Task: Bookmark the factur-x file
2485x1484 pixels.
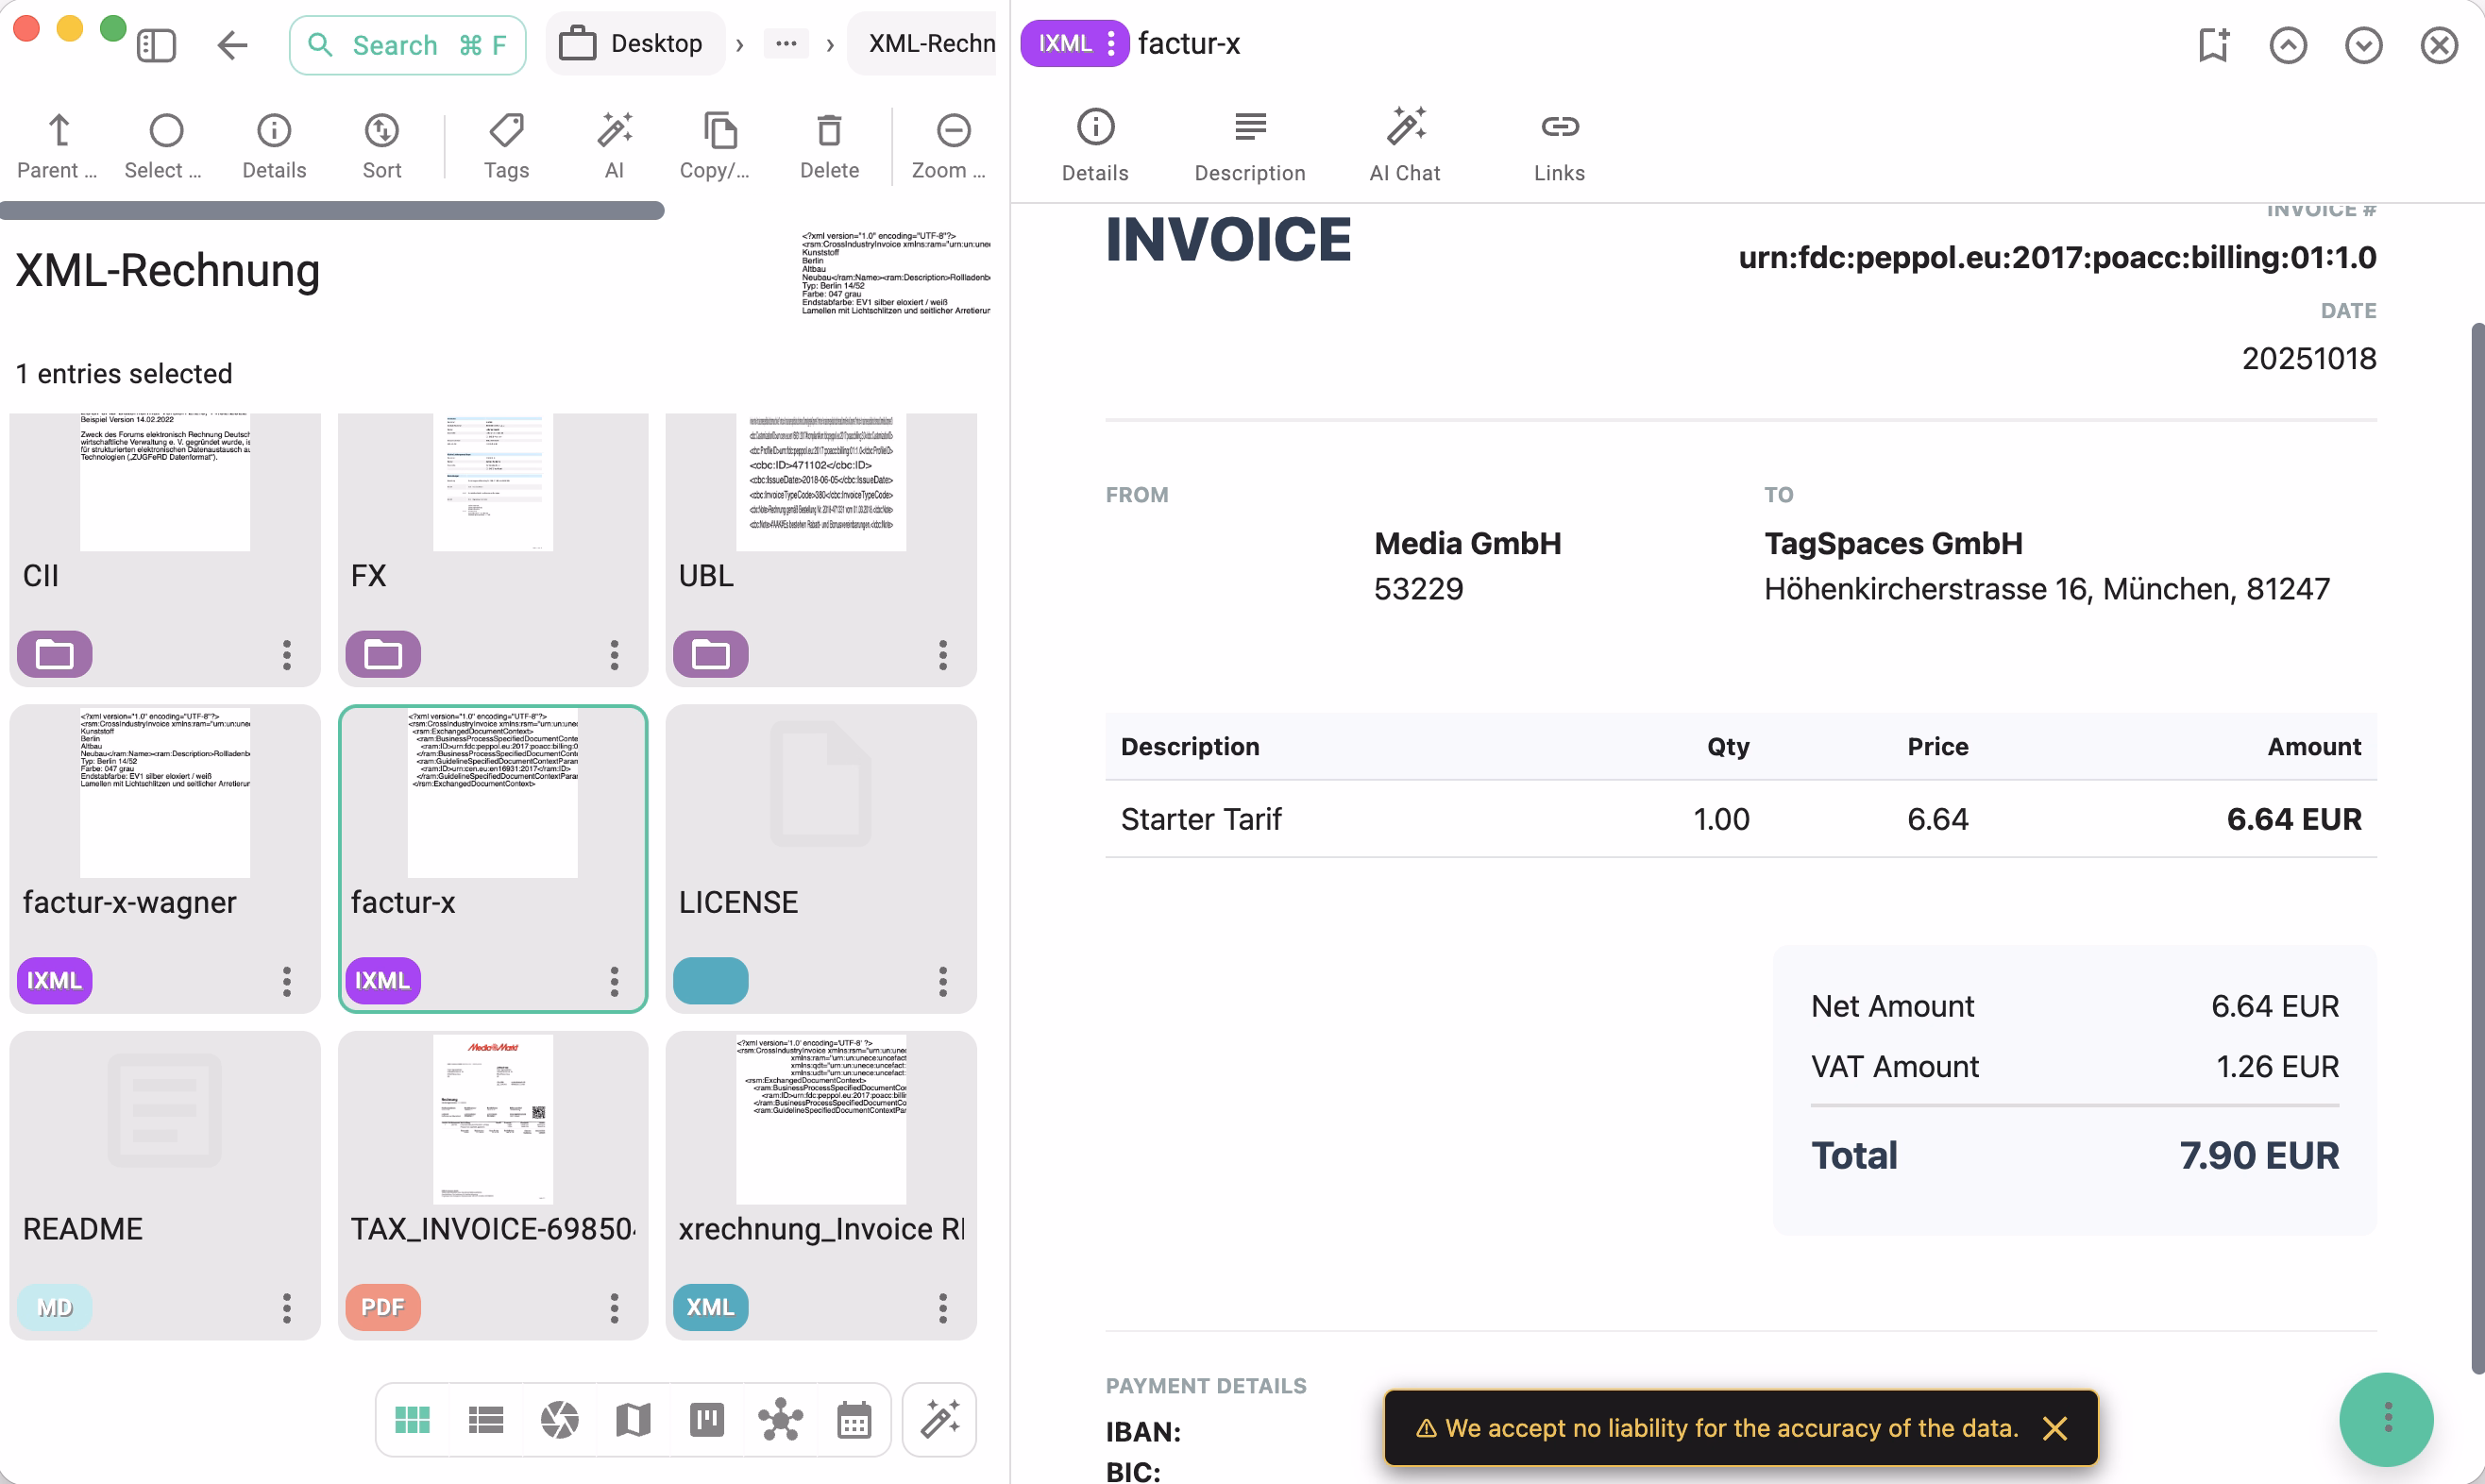Action: click(2213, 45)
